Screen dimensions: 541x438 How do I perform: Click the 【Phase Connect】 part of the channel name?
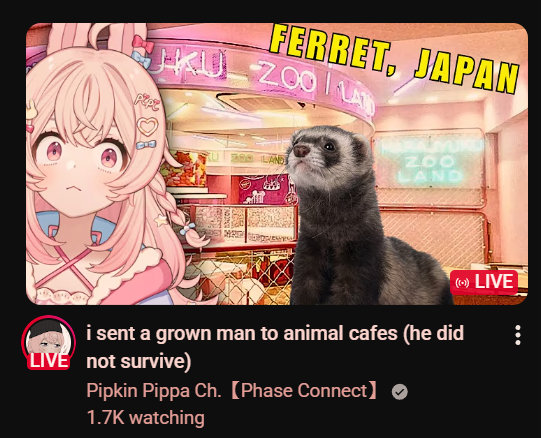(304, 391)
